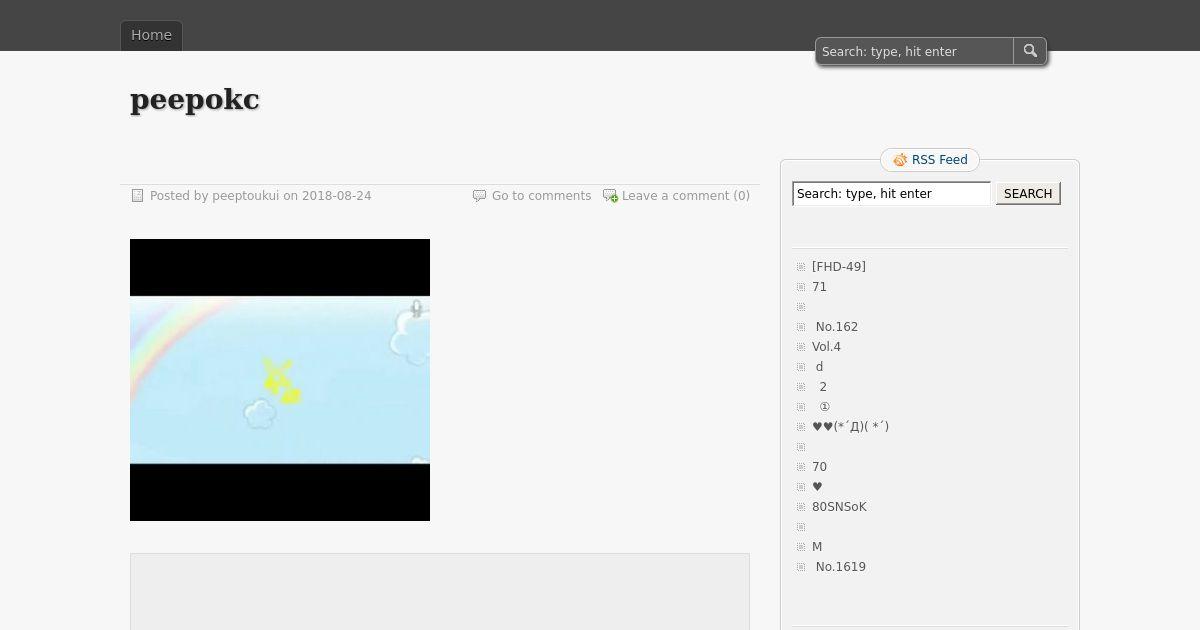1200x630 pixels.
Task: Open author peeptoukui link
Action: click(x=245, y=196)
